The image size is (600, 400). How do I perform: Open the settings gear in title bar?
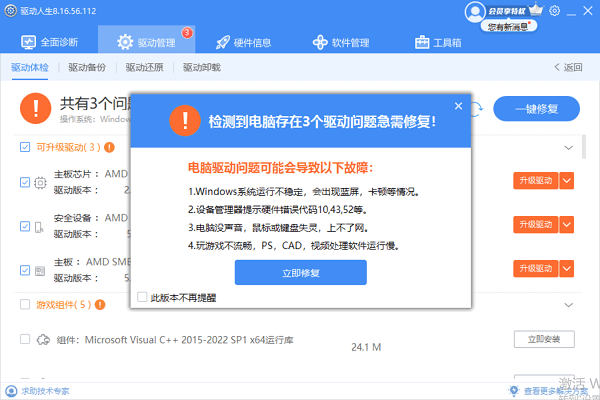(554, 11)
